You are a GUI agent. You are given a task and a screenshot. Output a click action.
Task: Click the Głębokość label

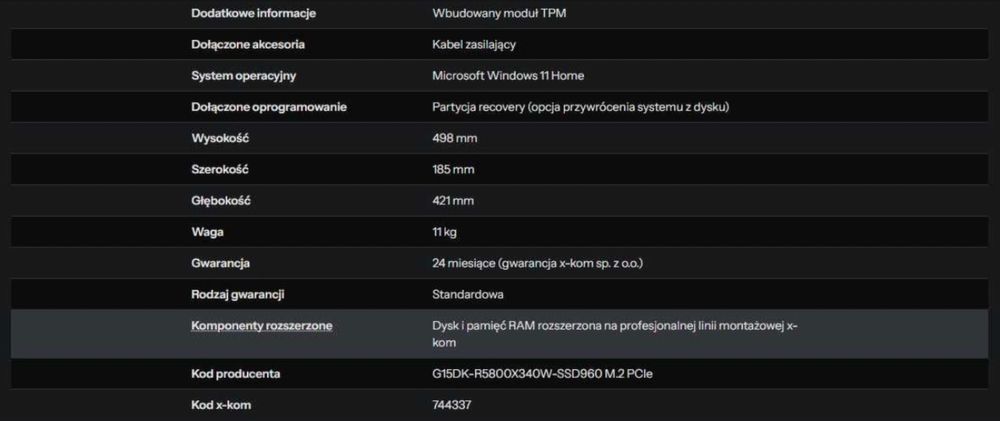220,200
